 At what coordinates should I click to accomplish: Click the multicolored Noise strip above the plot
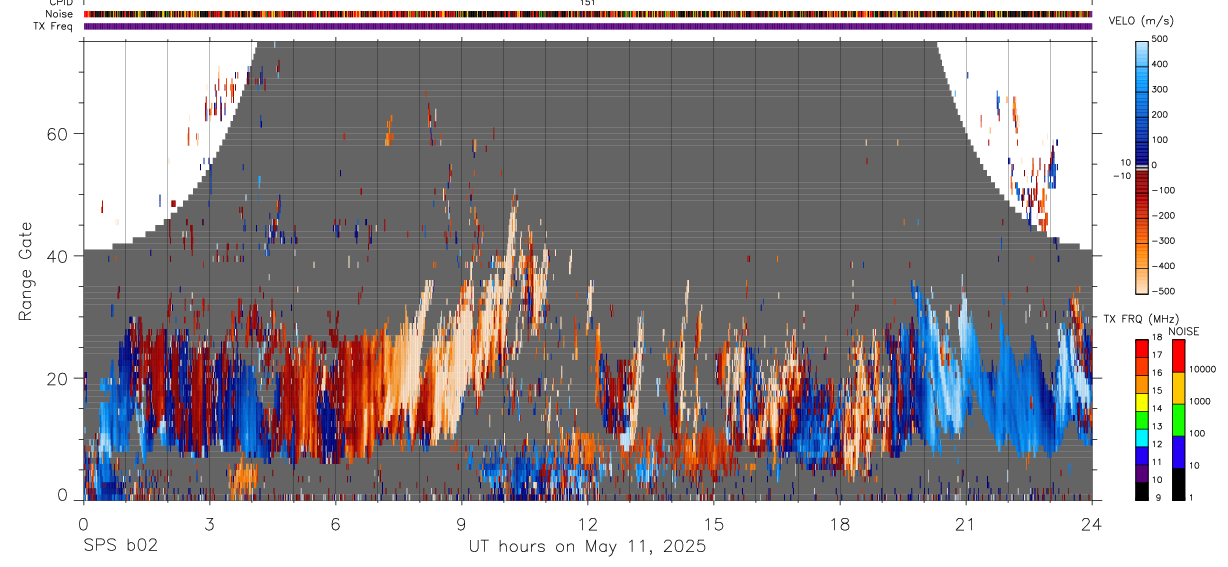(588, 14)
